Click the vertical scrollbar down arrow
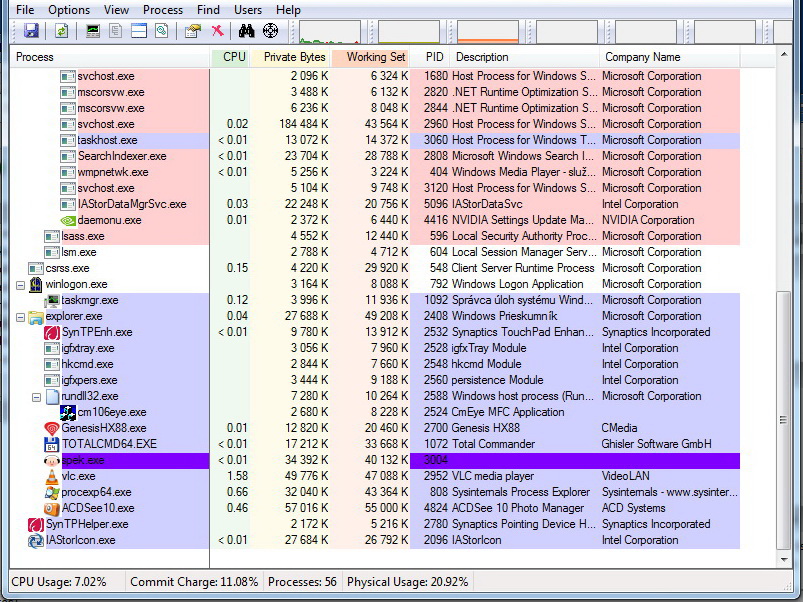 click(x=784, y=560)
